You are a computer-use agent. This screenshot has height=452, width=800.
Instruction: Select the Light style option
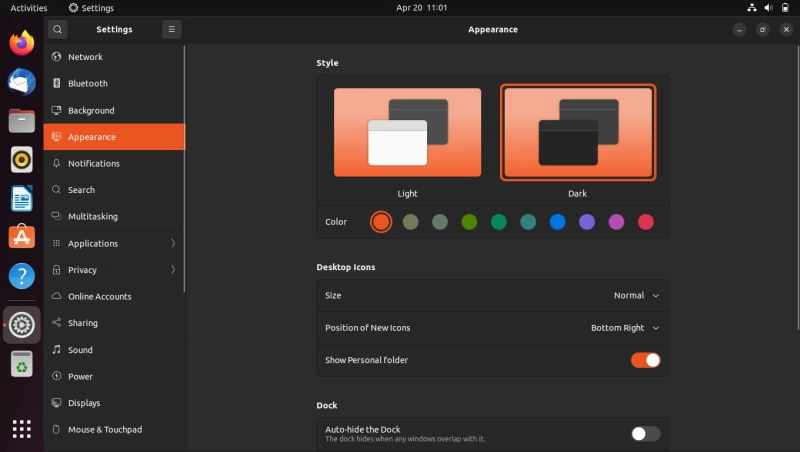[x=407, y=133]
